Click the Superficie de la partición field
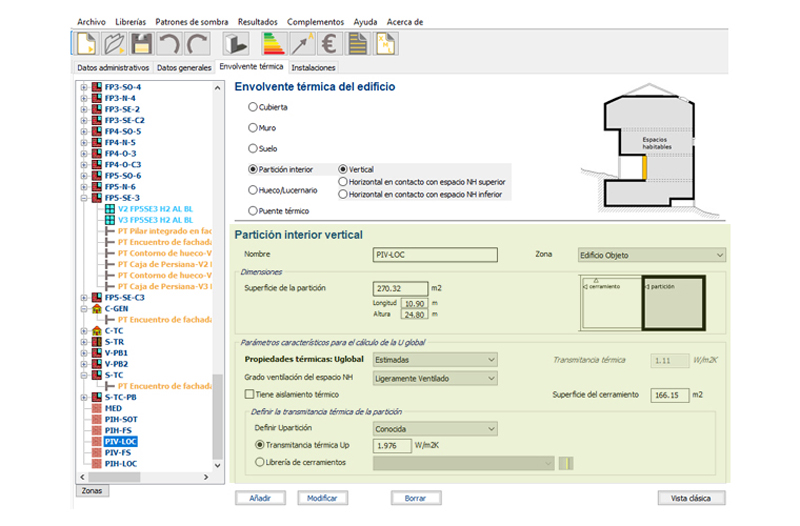This screenshot has width=800, height=526. point(401,289)
